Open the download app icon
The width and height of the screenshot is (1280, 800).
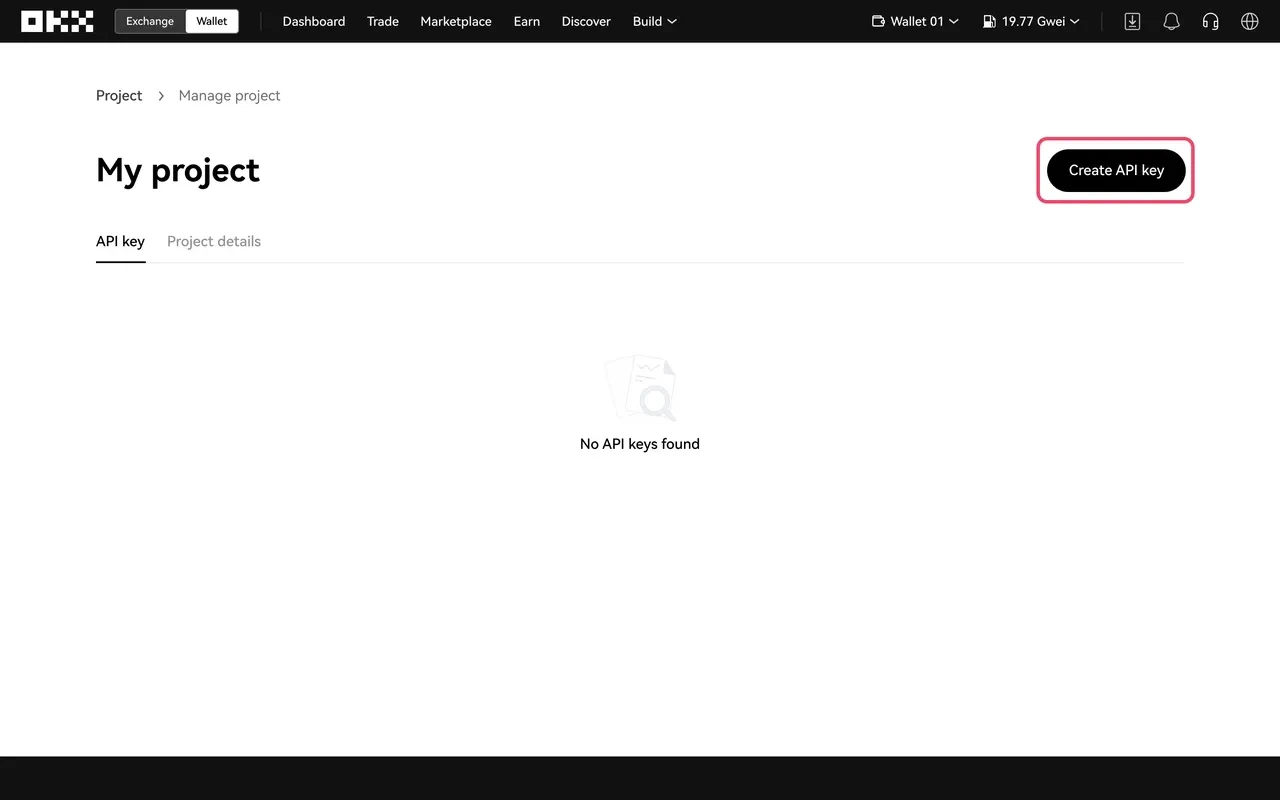click(1132, 21)
